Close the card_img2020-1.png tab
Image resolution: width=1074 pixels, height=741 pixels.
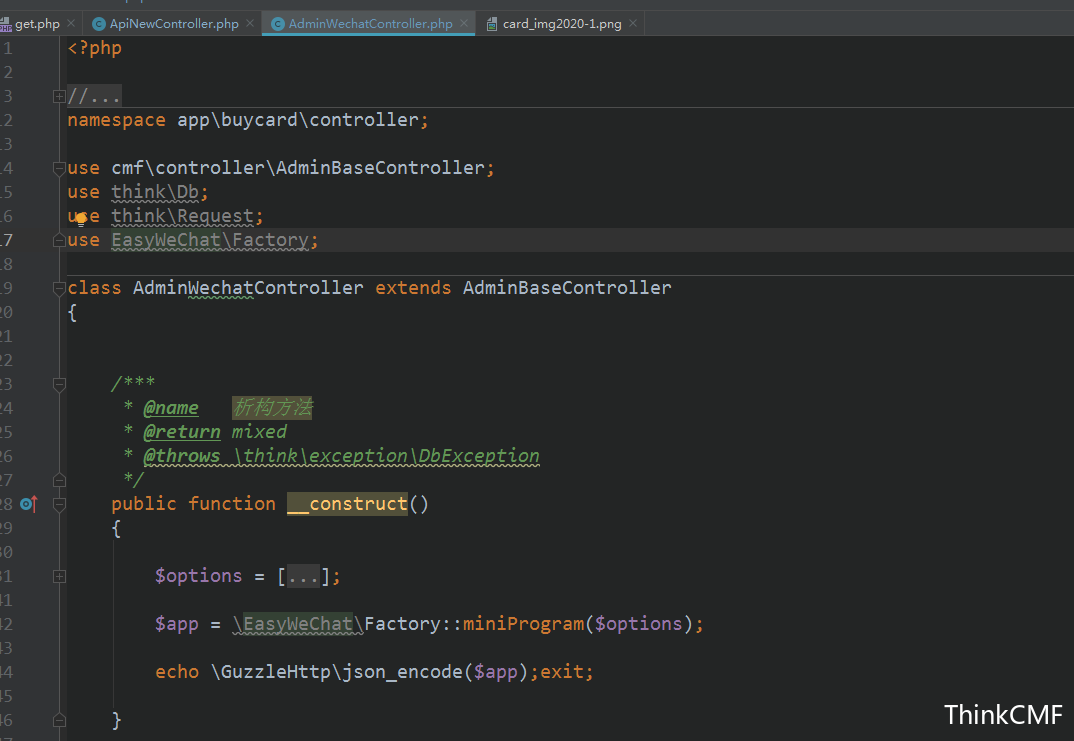click(x=633, y=23)
